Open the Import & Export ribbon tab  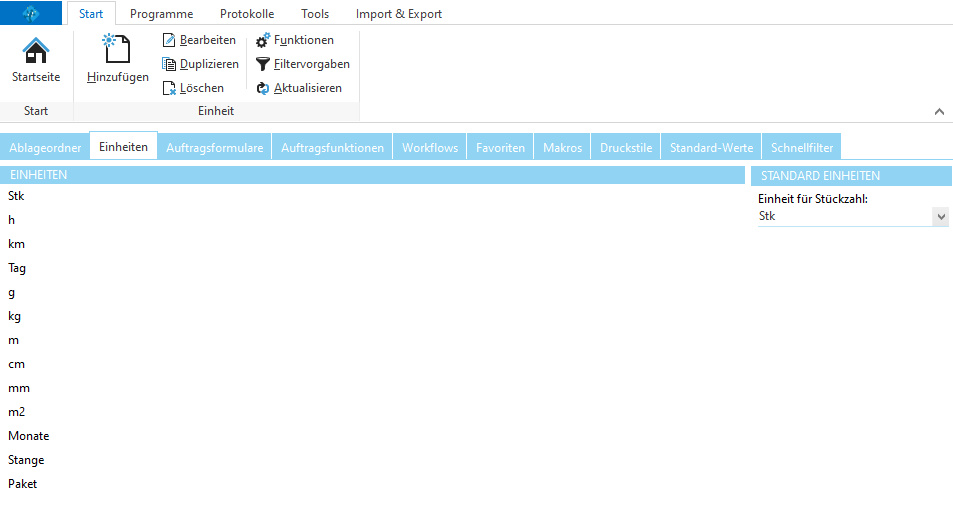coord(398,14)
